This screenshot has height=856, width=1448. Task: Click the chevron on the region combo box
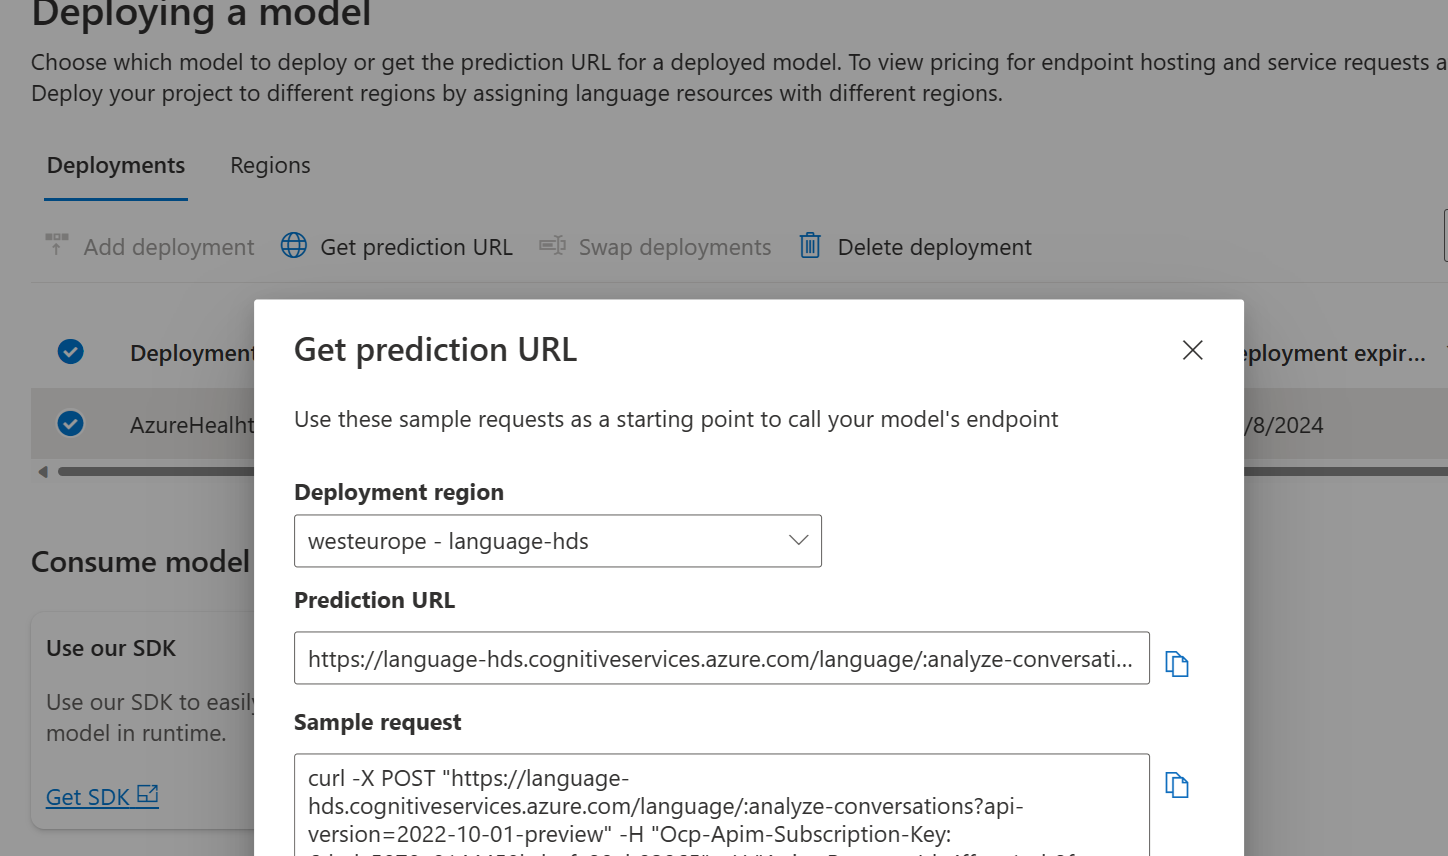(x=797, y=540)
